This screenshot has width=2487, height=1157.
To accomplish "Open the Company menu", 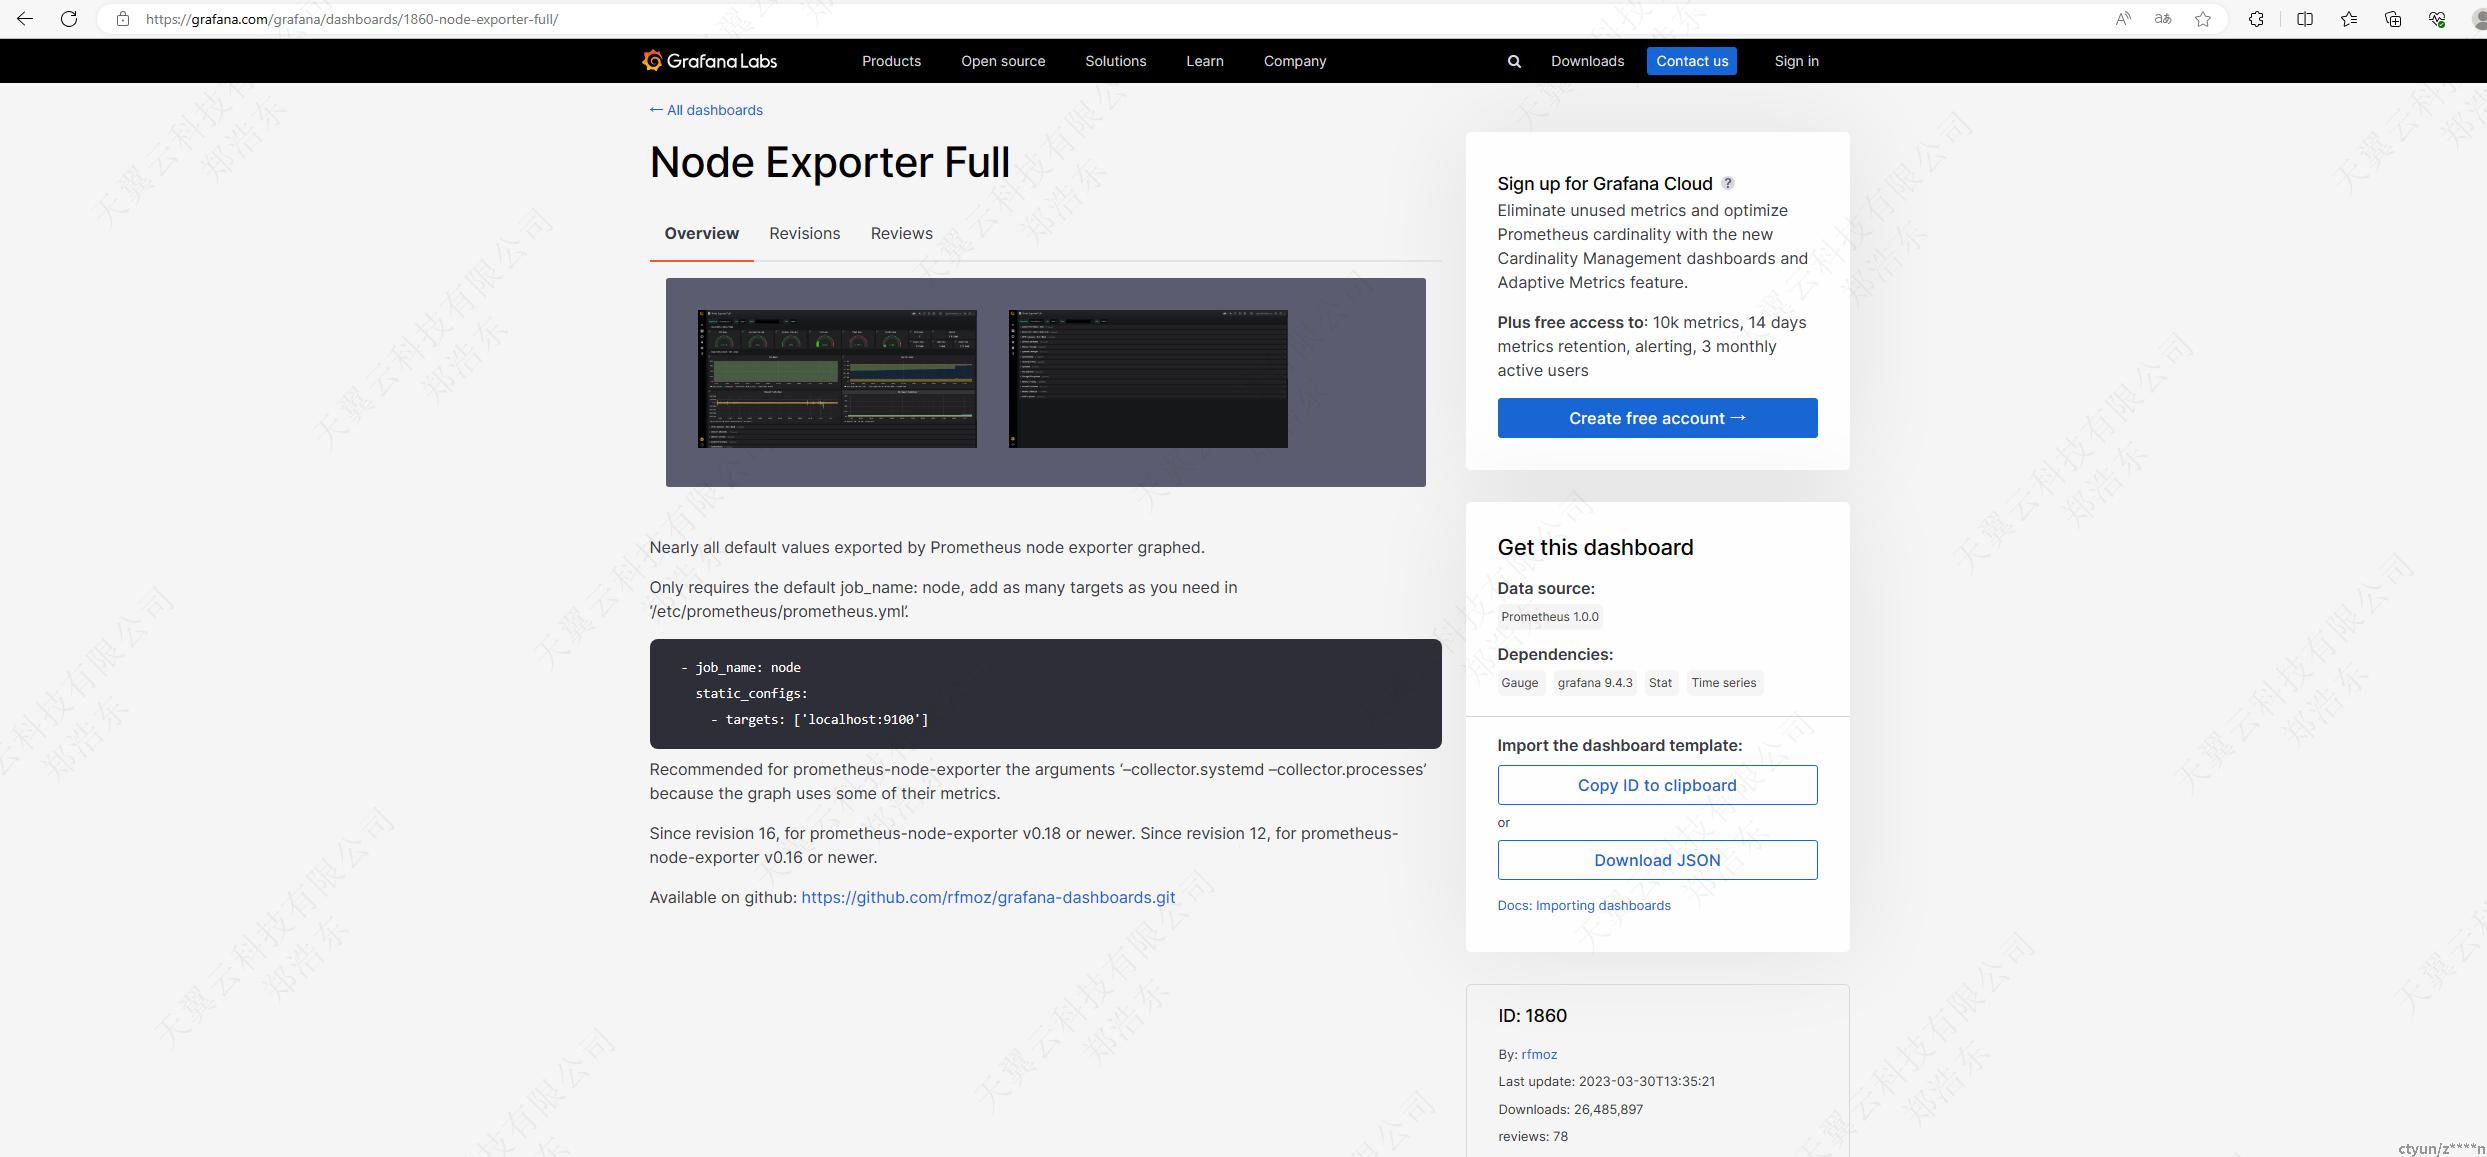I will 1294,61.
